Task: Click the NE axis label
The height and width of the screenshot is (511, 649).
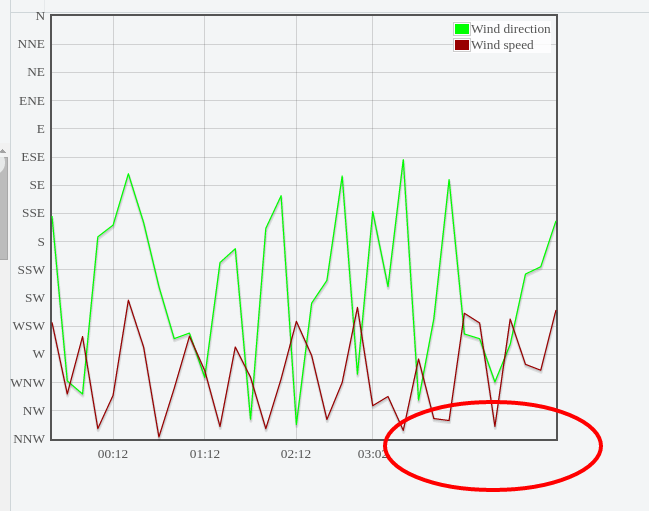Action: coord(36,72)
